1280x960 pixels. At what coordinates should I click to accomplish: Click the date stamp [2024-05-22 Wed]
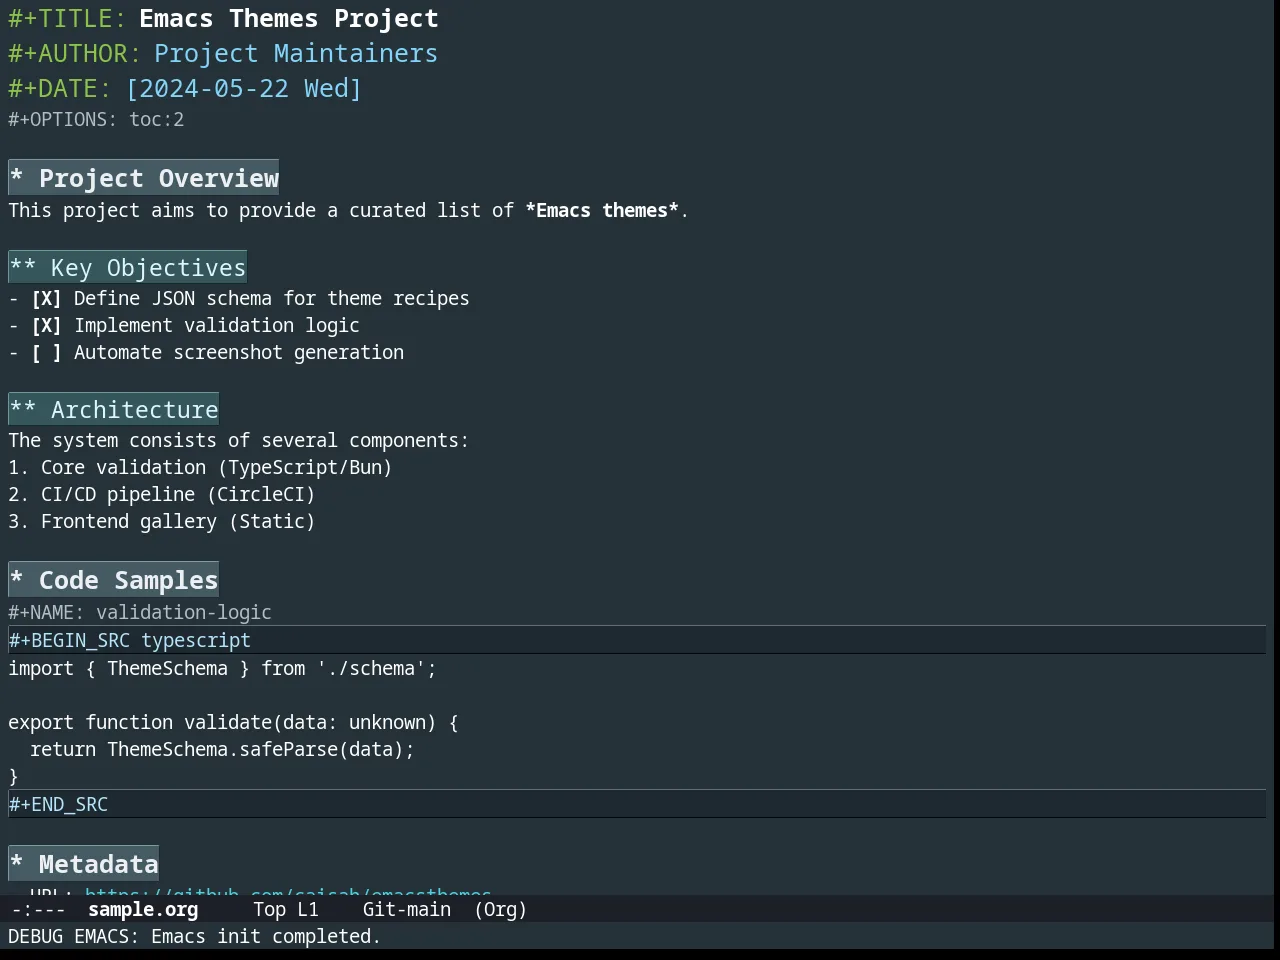pos(244,88)
